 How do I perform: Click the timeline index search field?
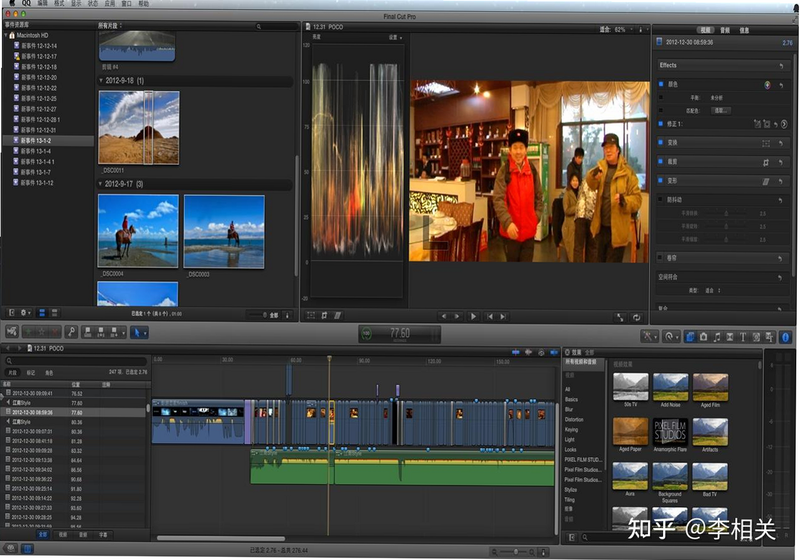click(x=77, y=361)
